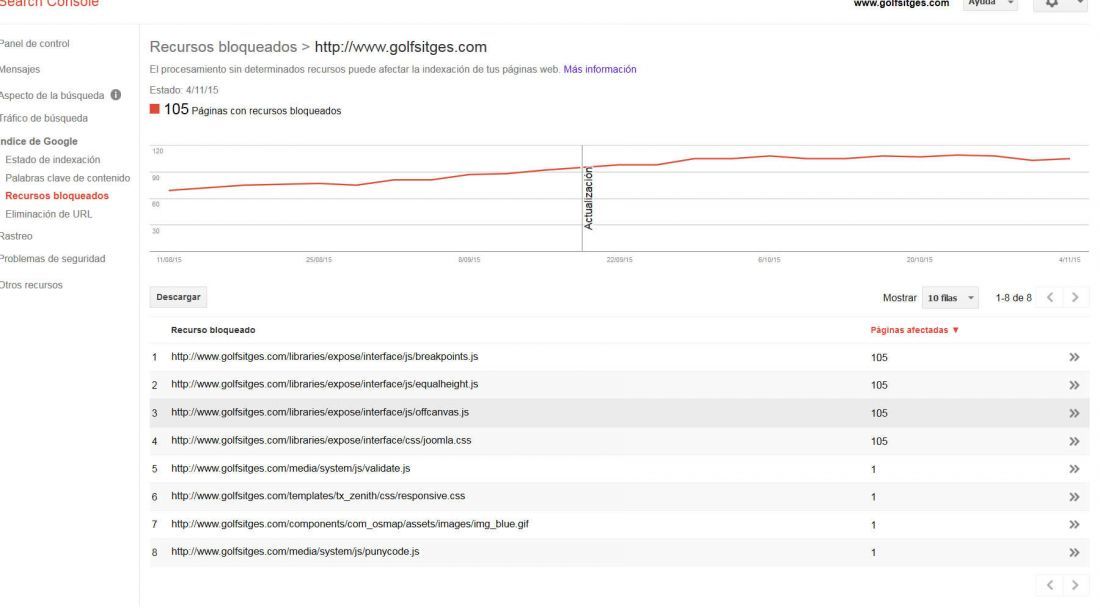The height and width of the screenshot is (611, 1100).
Task: Open details arrow for equalheight.js row
Action: 1073,385
